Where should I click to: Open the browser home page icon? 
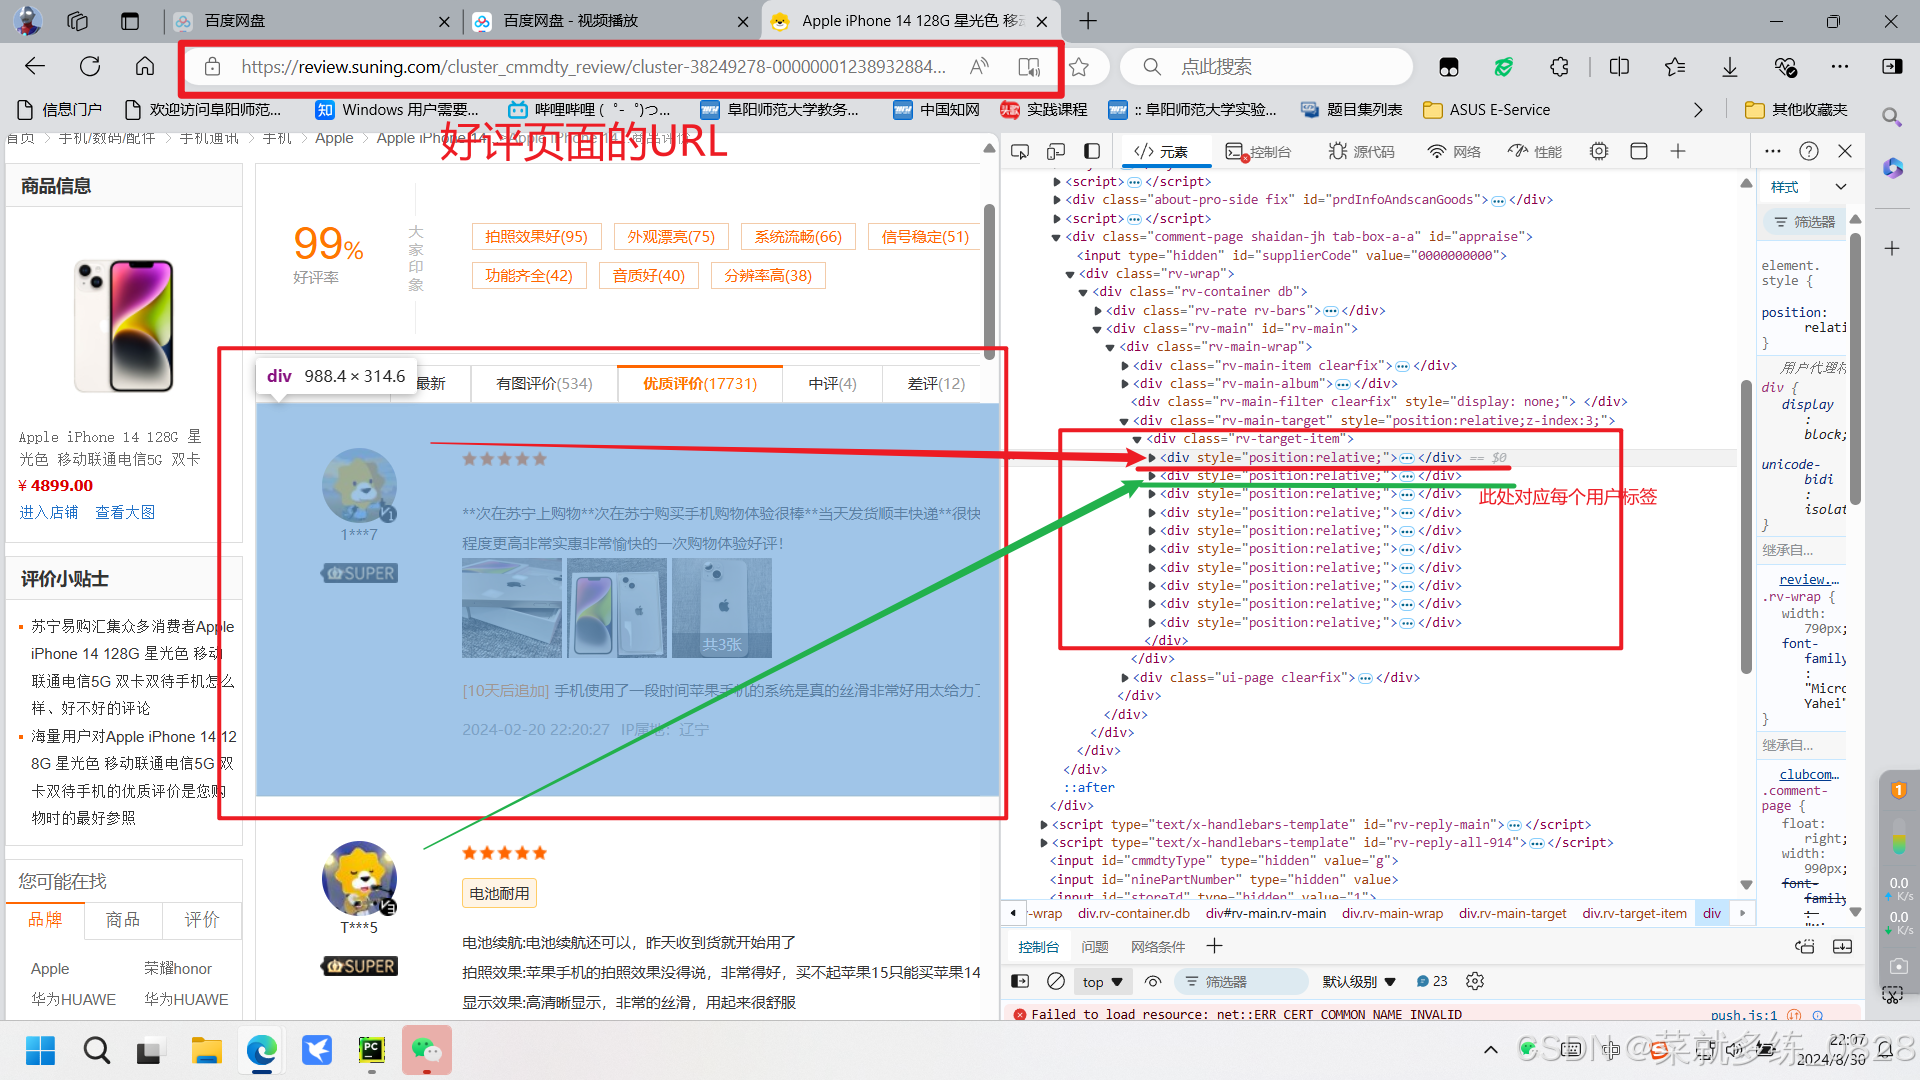(145, 67)
